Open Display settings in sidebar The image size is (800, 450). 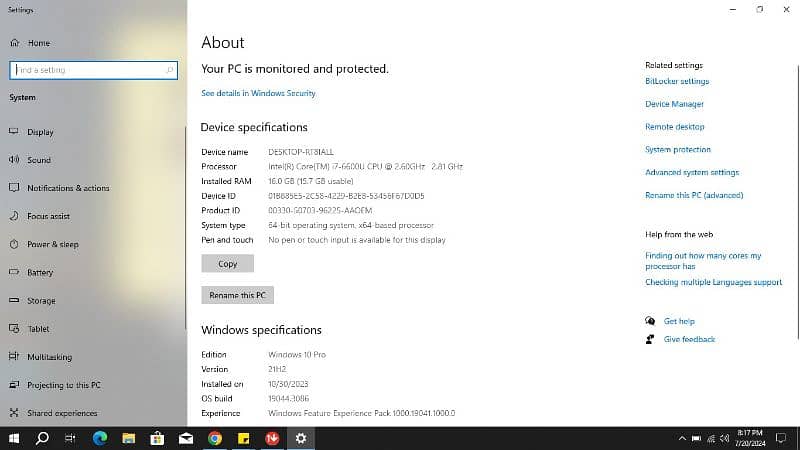coord(40,132)
